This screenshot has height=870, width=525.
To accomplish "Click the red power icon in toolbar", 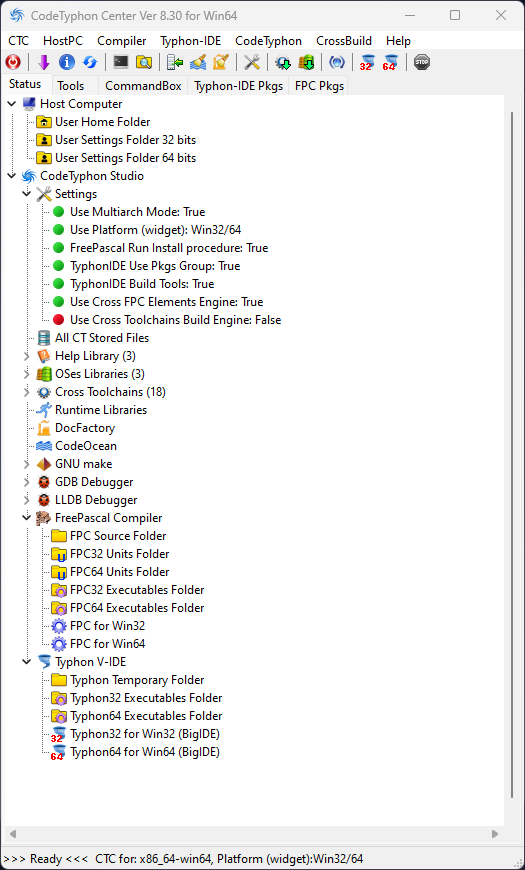I will (x=12, y=62).
